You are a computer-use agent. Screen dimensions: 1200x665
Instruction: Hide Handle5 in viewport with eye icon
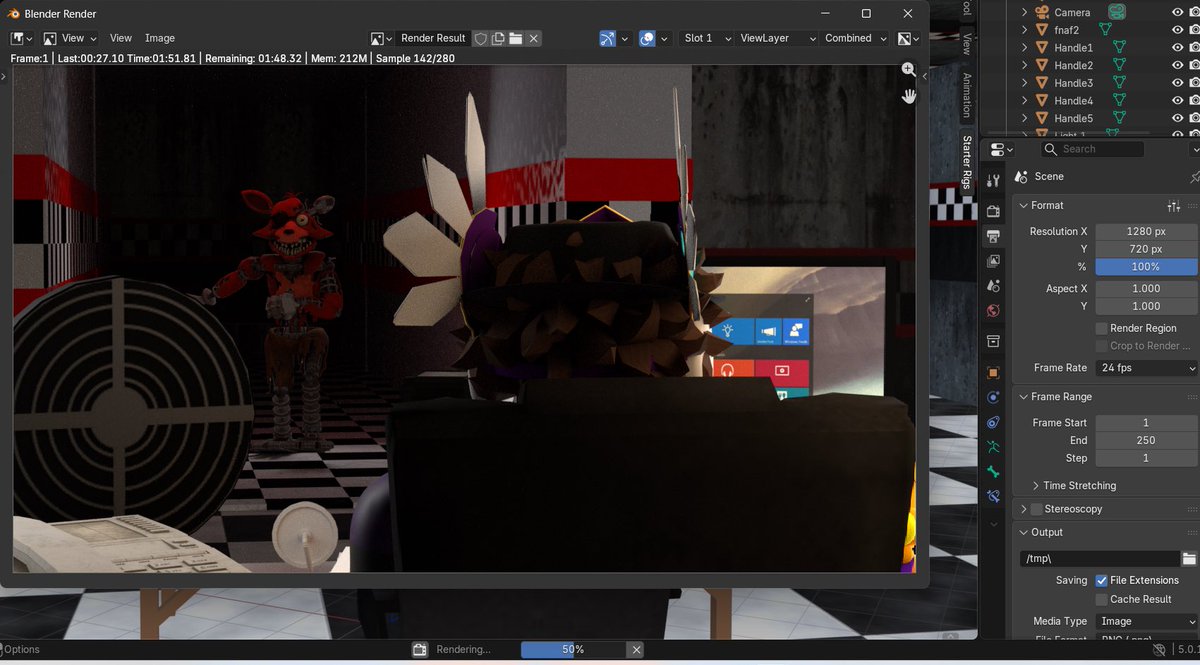pyautogui.click(x=1177, y=118)
